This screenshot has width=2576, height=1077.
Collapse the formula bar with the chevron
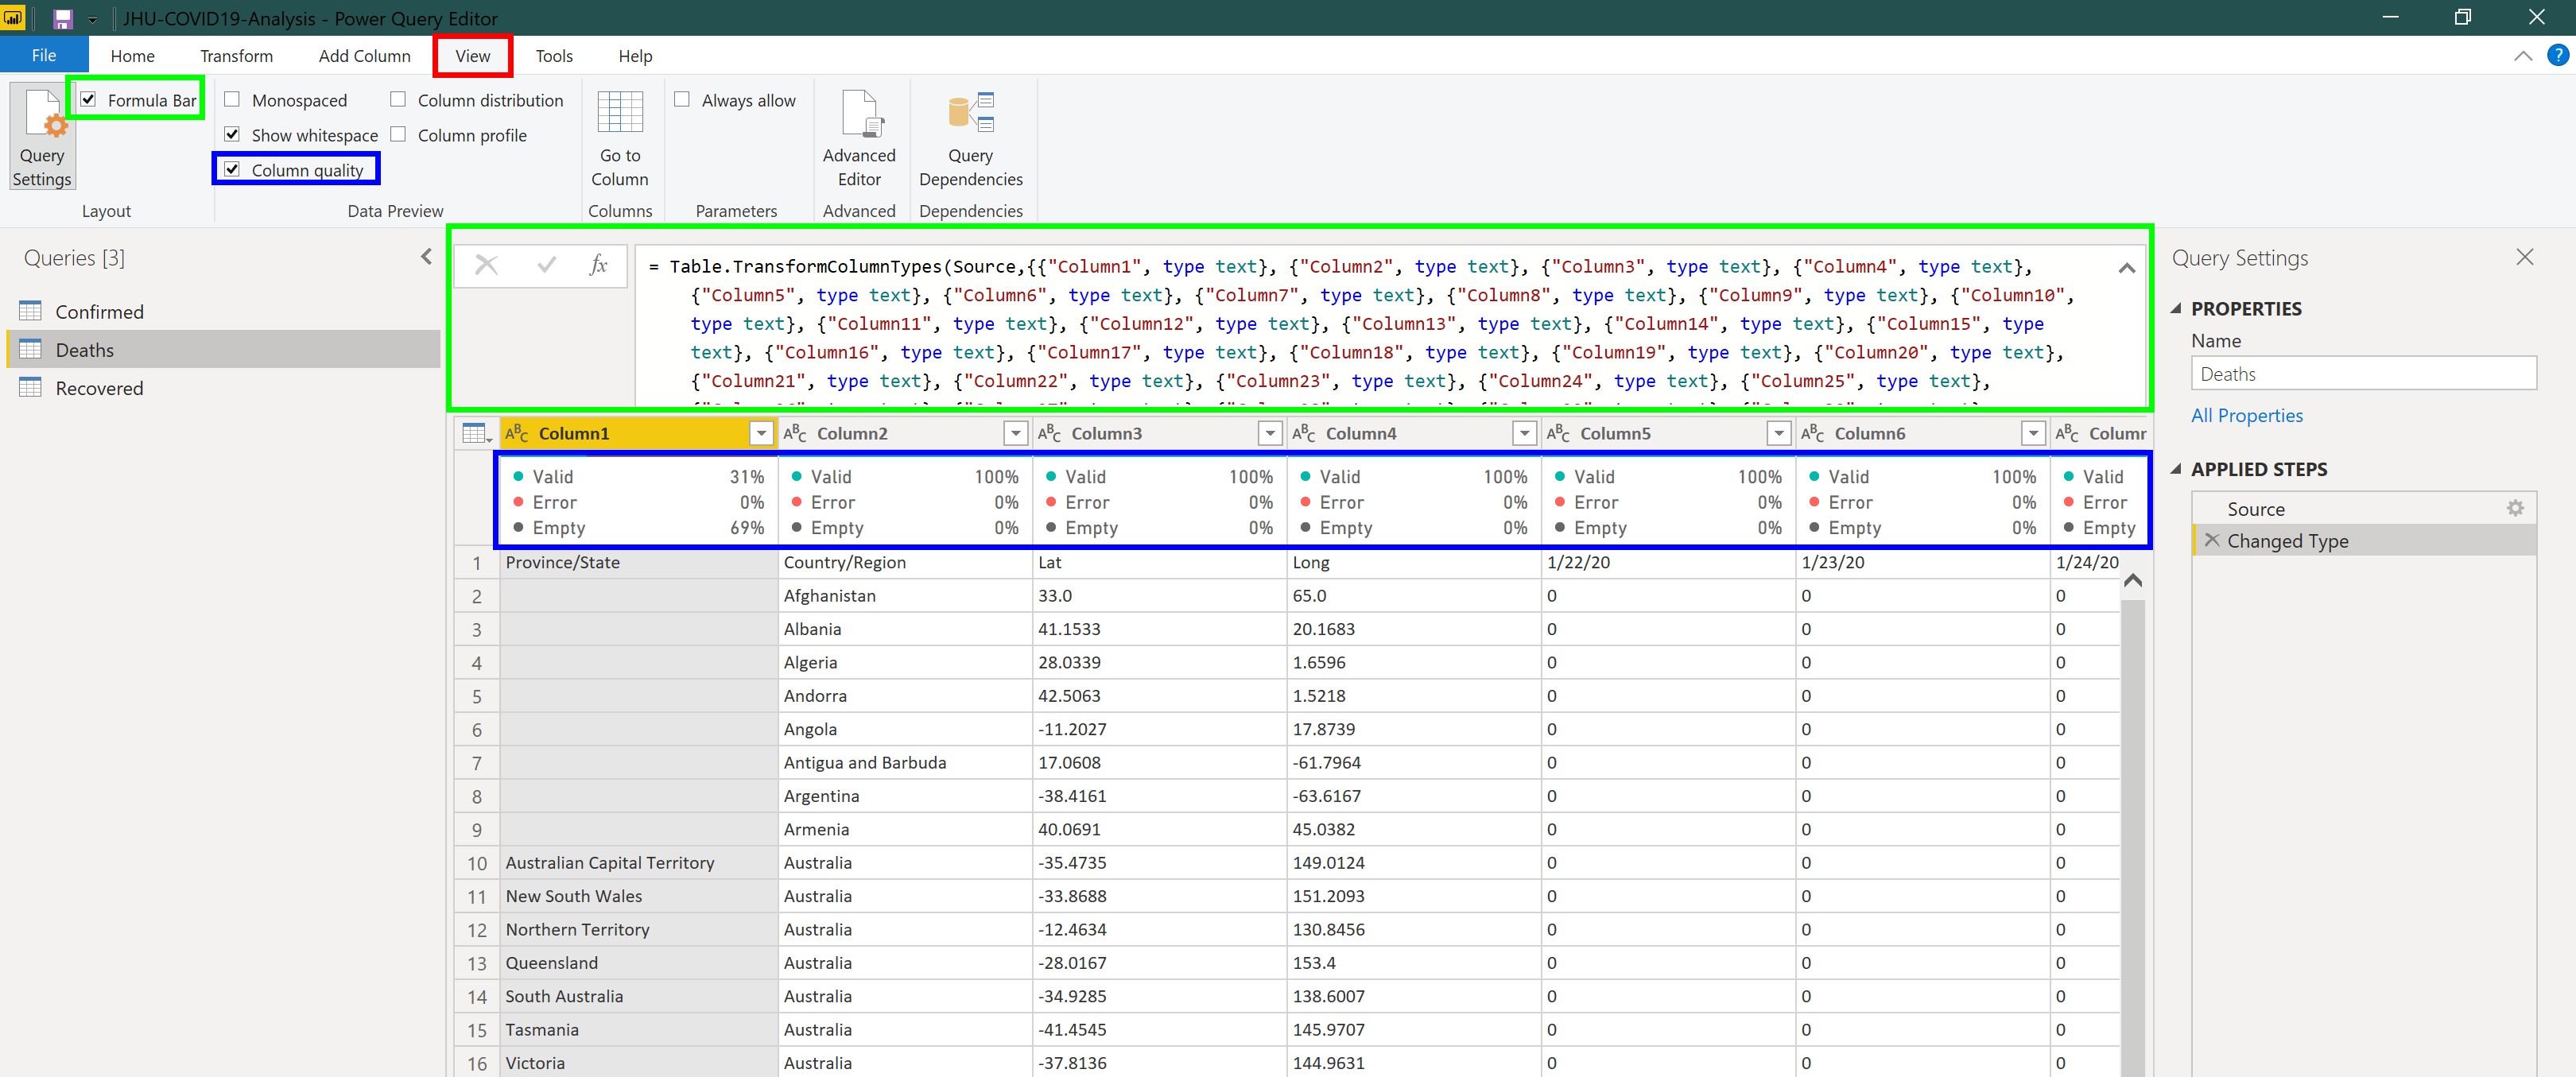coord(2126,268)
